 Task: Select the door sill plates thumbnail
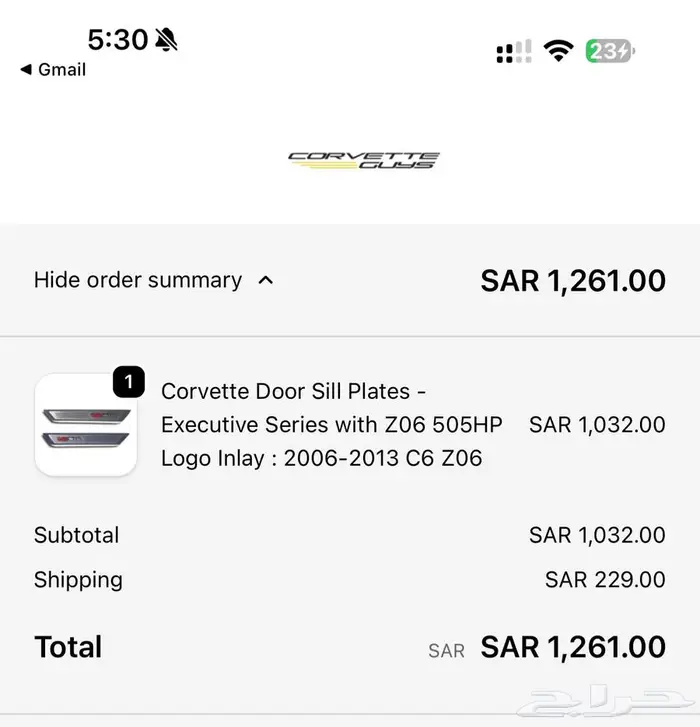[x=85, y=425]
